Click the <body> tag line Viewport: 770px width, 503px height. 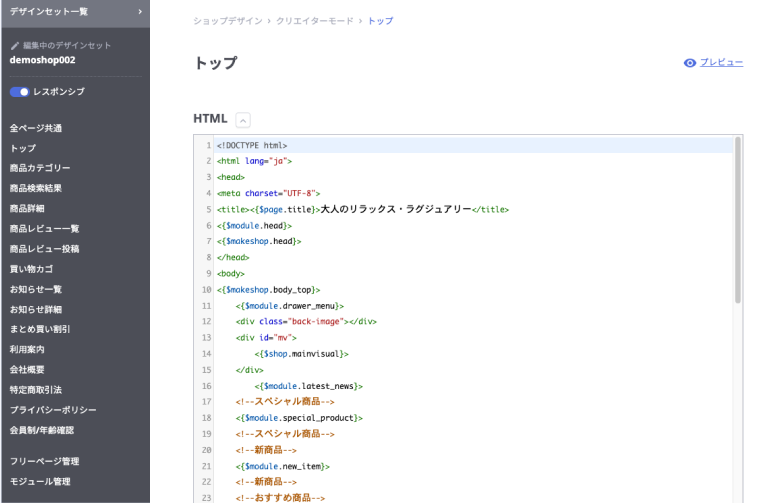point(230,274)
